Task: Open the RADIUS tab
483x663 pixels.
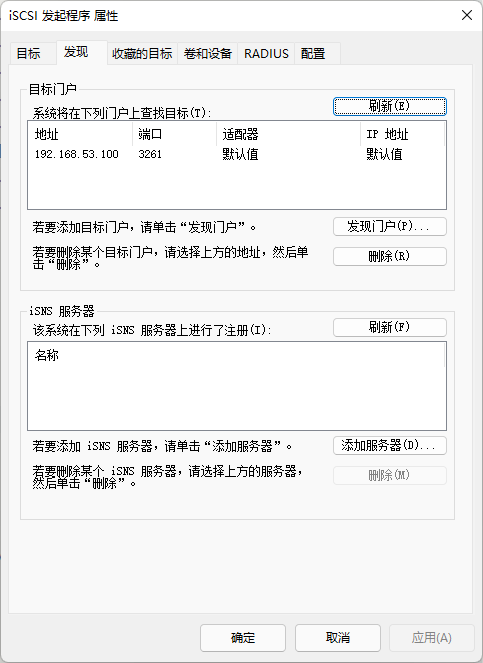Action: [266, 54]
